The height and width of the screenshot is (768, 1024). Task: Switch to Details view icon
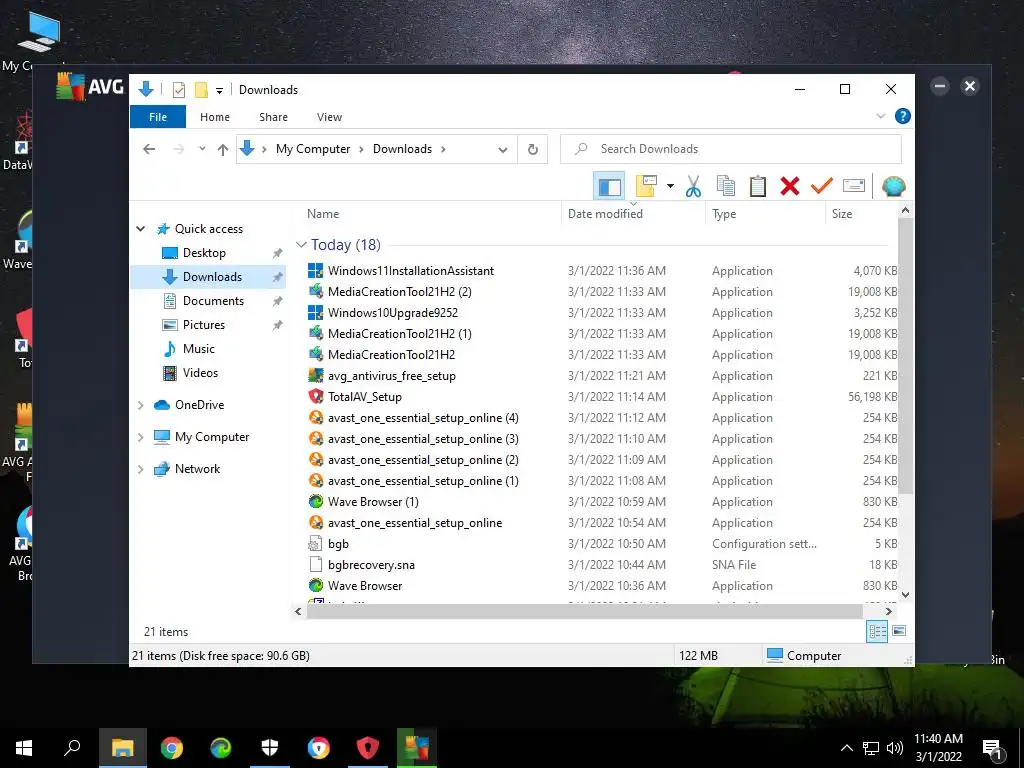pos(877,631)
